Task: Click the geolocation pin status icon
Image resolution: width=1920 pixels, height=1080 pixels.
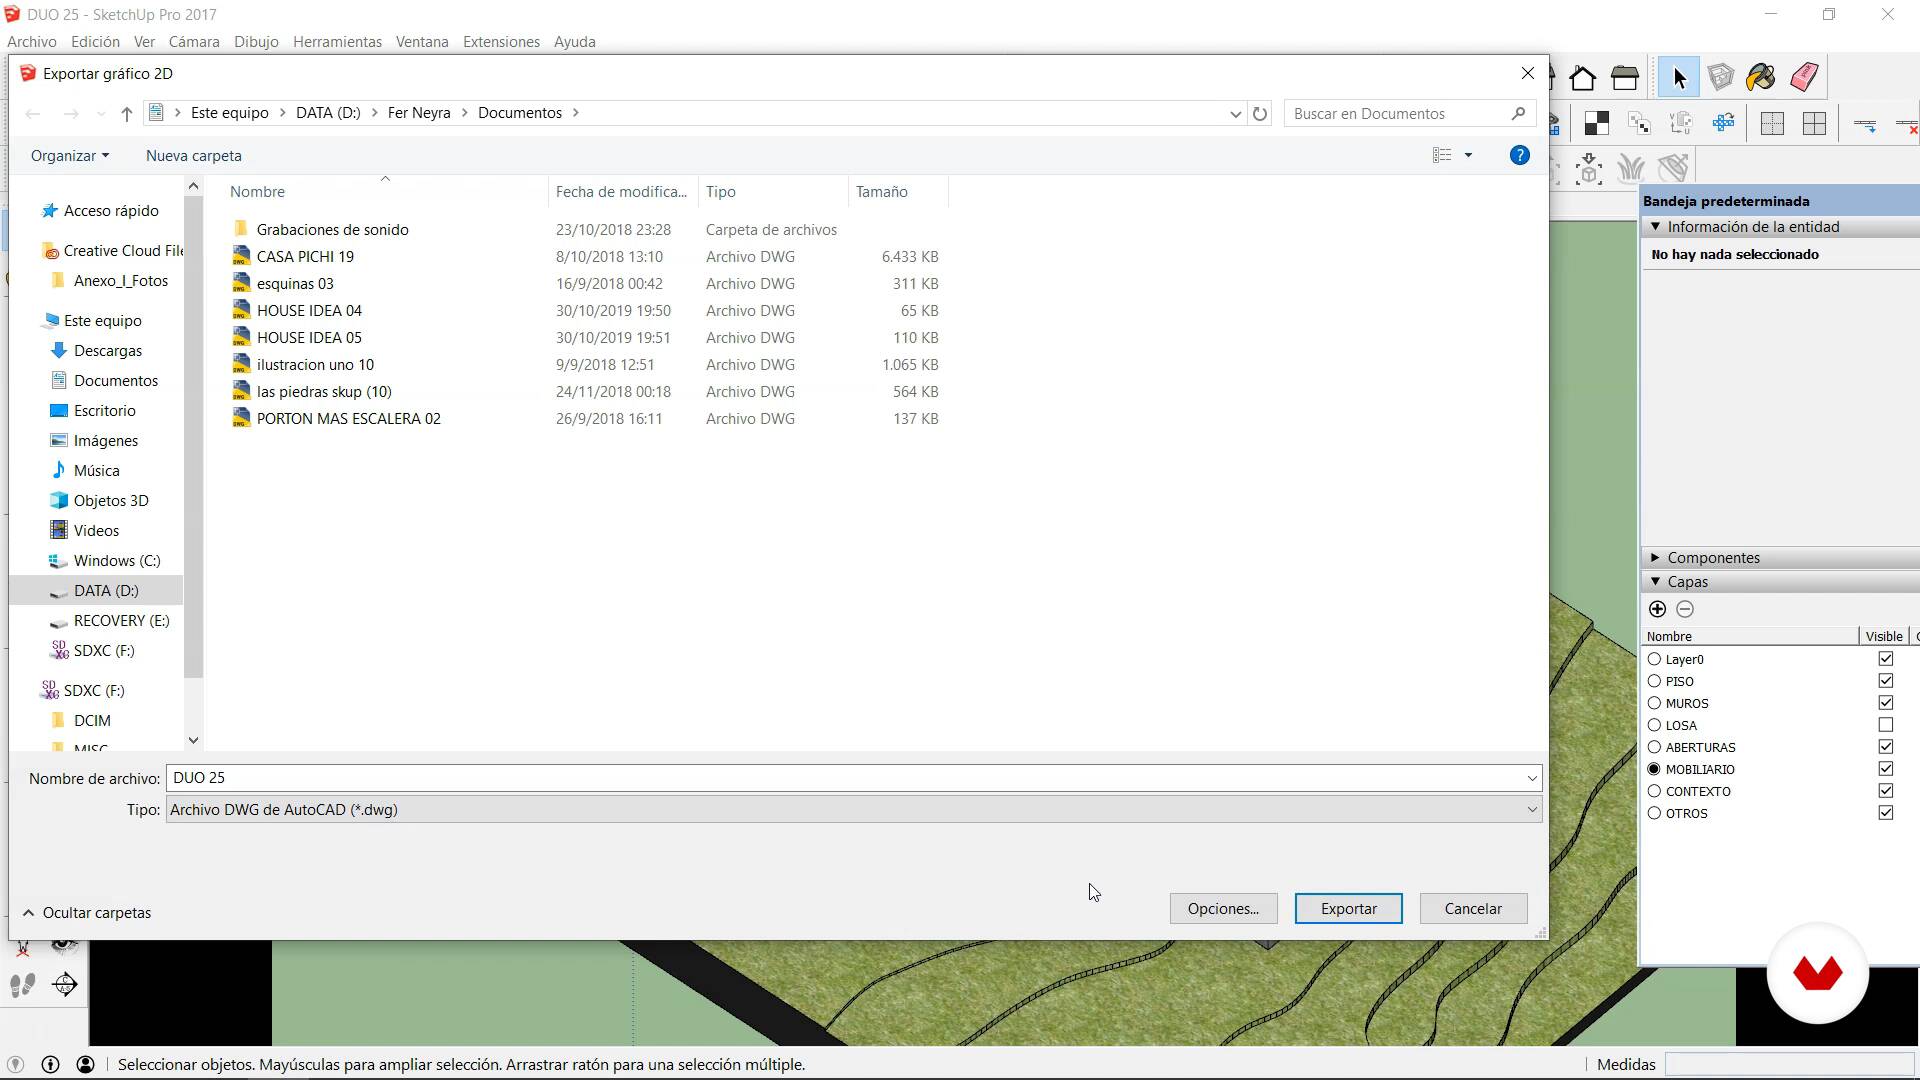Action: coord(15,1065)
